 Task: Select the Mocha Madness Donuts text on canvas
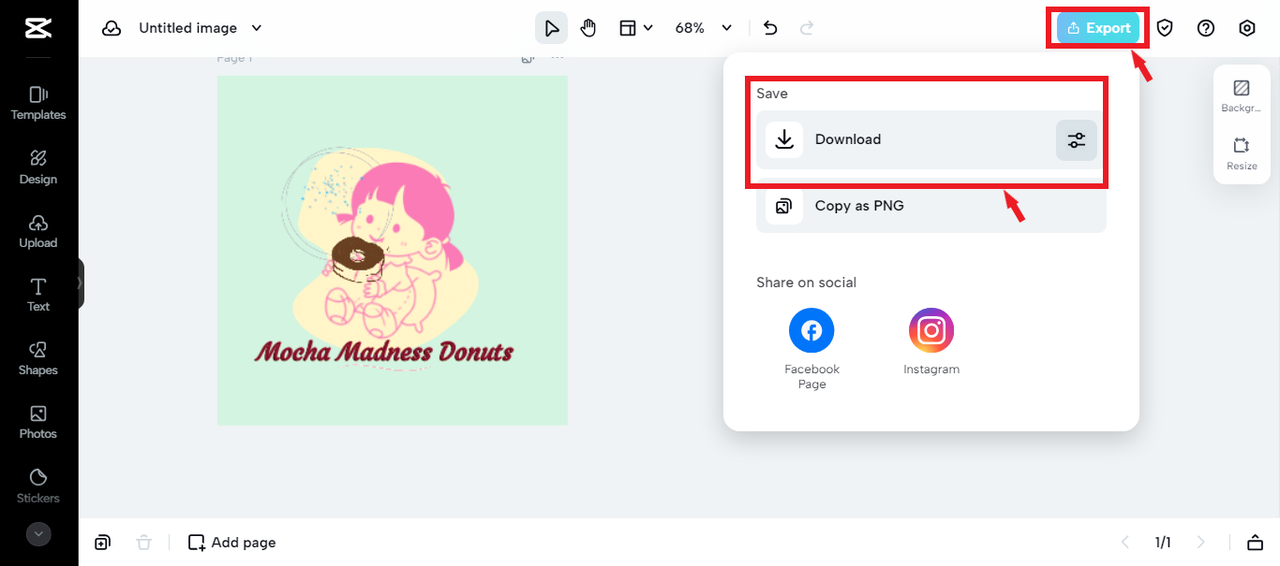click(384, 352)
